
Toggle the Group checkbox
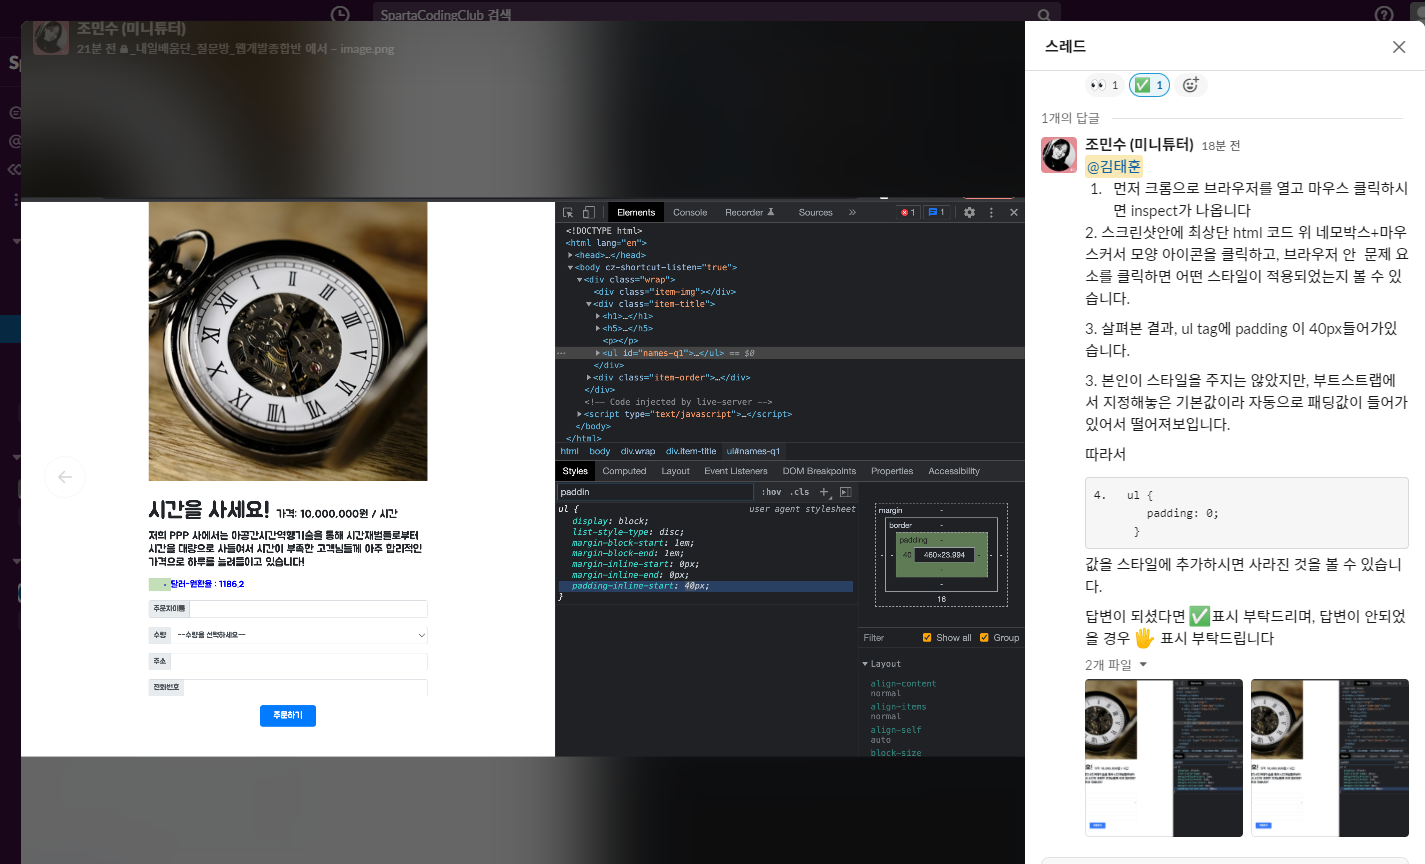984,637
